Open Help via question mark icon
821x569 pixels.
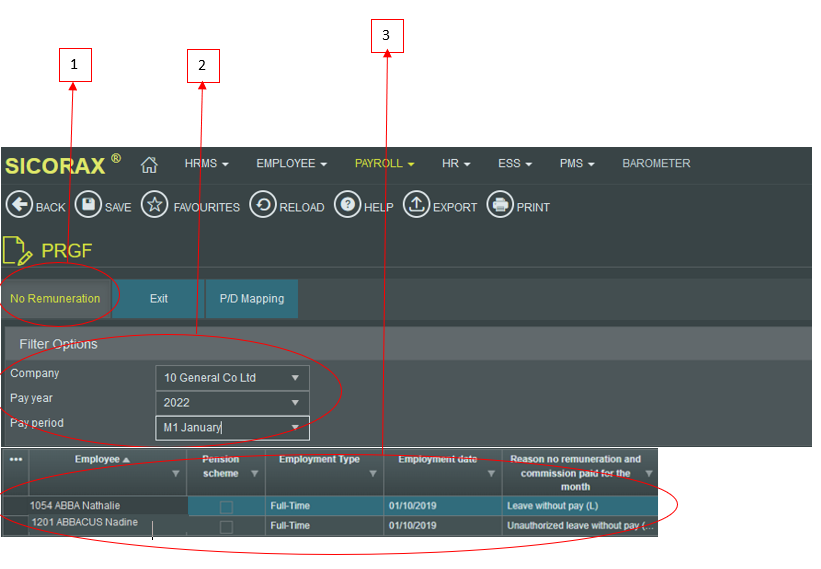coord(347,205)
